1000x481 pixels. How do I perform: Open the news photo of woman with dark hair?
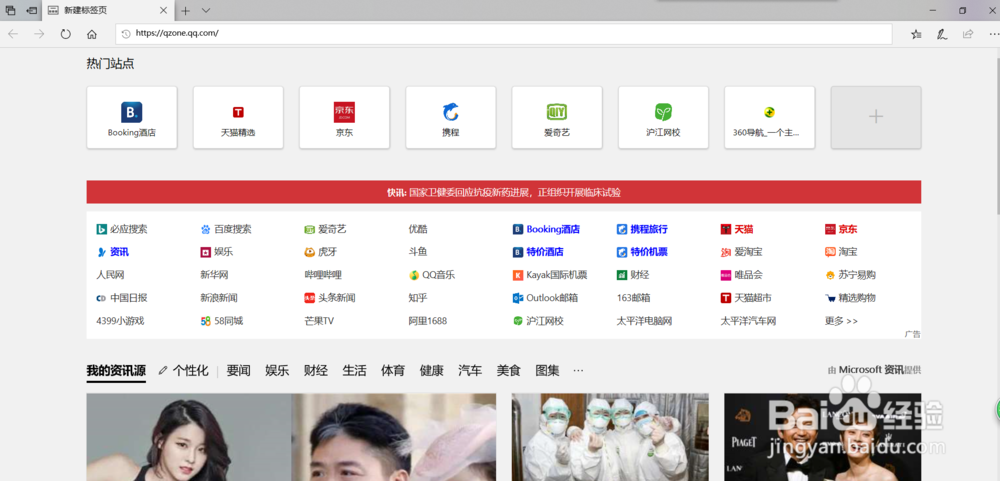click(189, 437)
